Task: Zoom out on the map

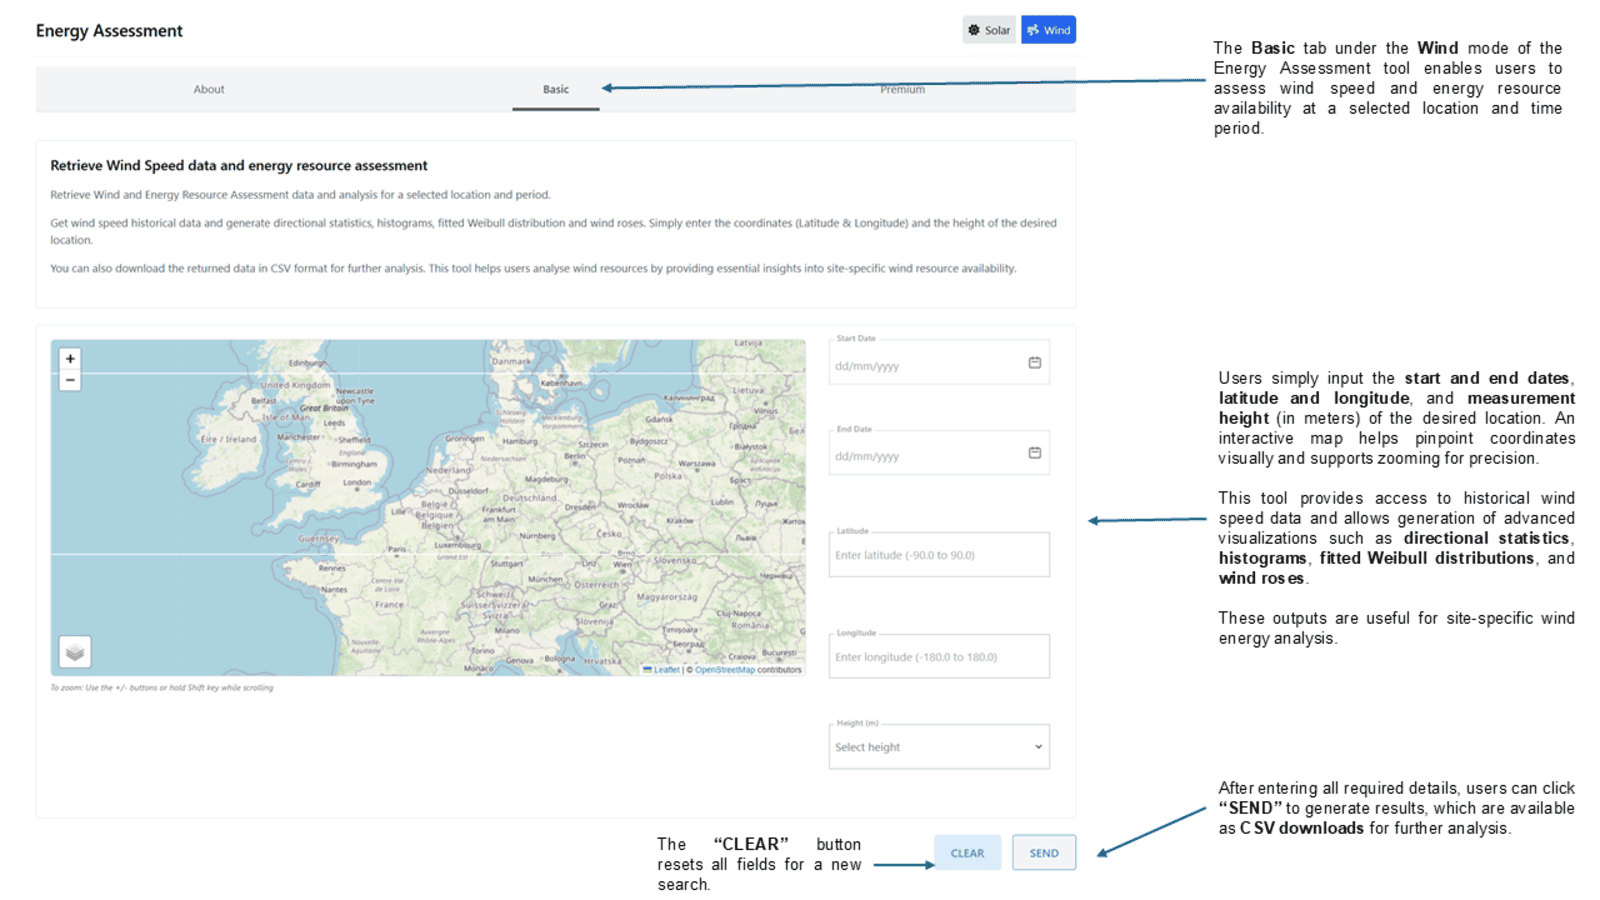Action: pos(70,380)
